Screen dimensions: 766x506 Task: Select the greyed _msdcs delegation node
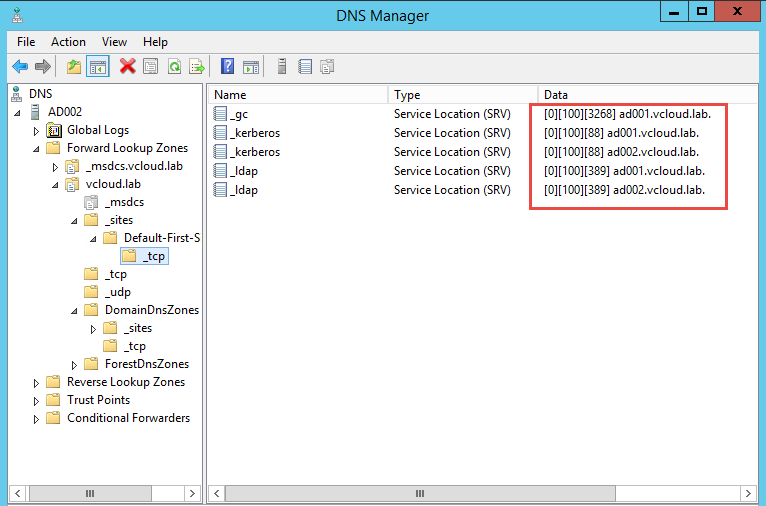click(125, 202)
